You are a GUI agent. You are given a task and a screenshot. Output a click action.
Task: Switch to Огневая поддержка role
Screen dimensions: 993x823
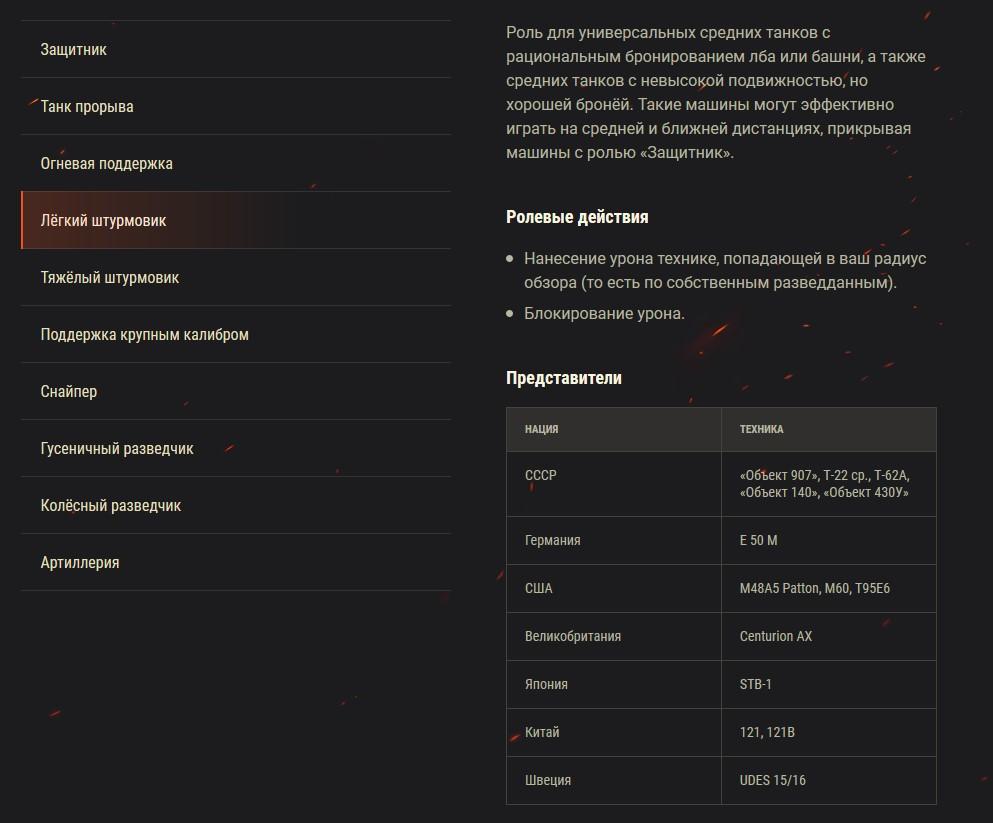tap(106, 163)
